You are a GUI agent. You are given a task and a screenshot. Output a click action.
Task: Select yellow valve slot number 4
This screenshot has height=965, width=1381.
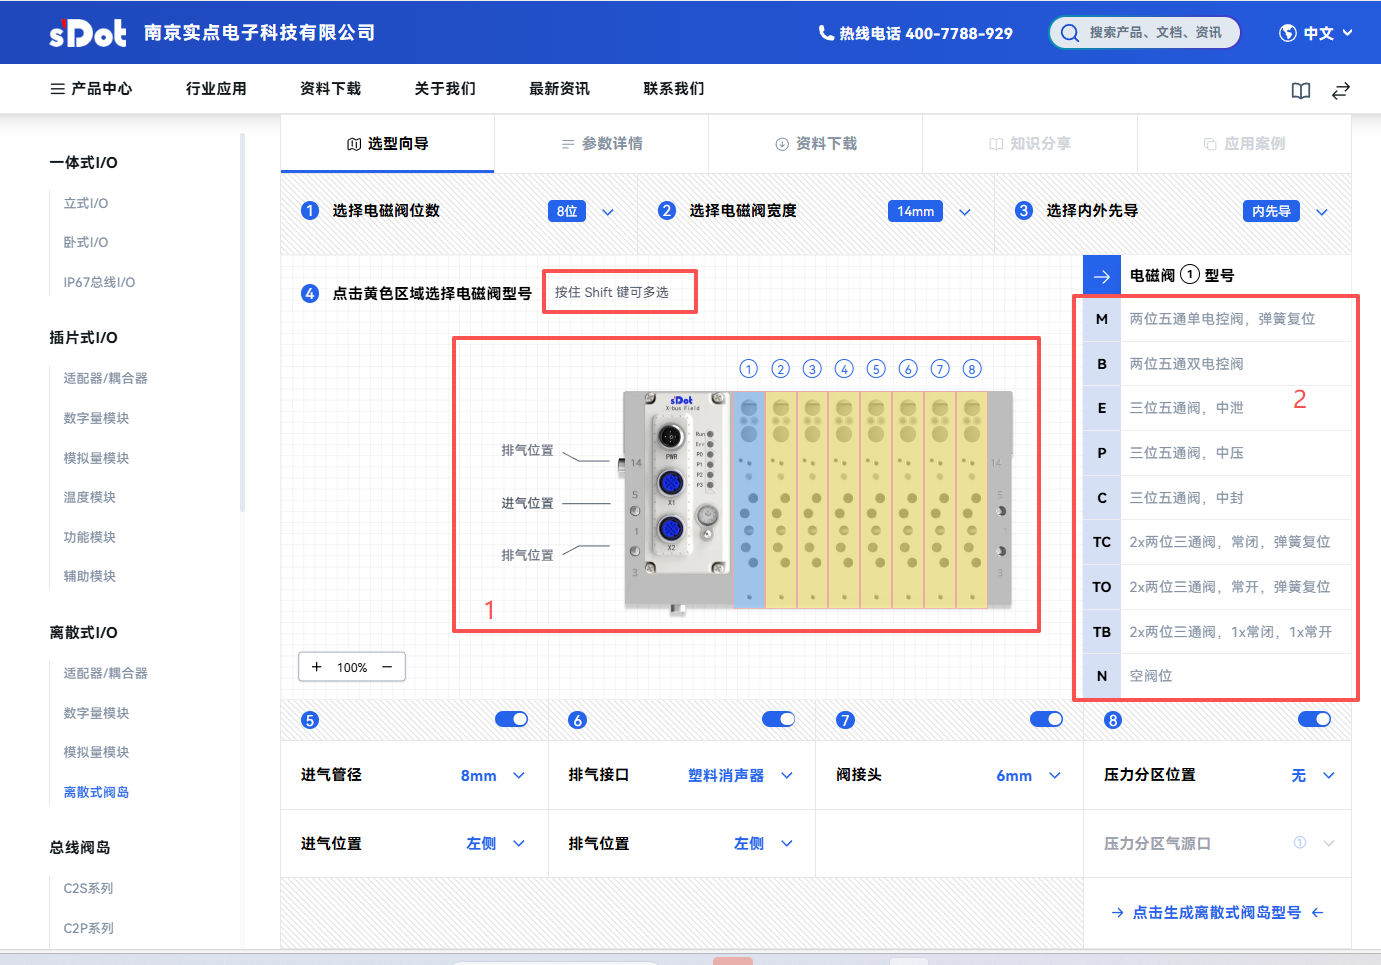tap(844, 500)
